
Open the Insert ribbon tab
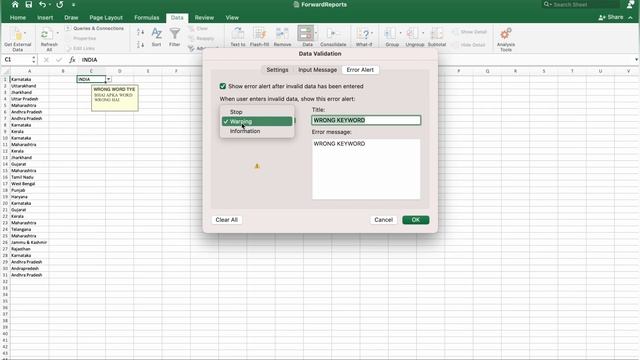(45, 18)
